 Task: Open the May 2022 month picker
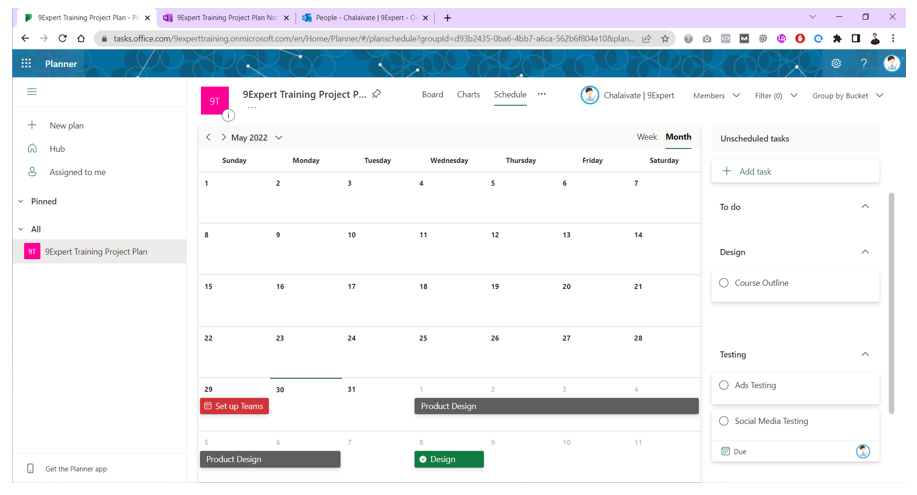click(x=257, y=138)
